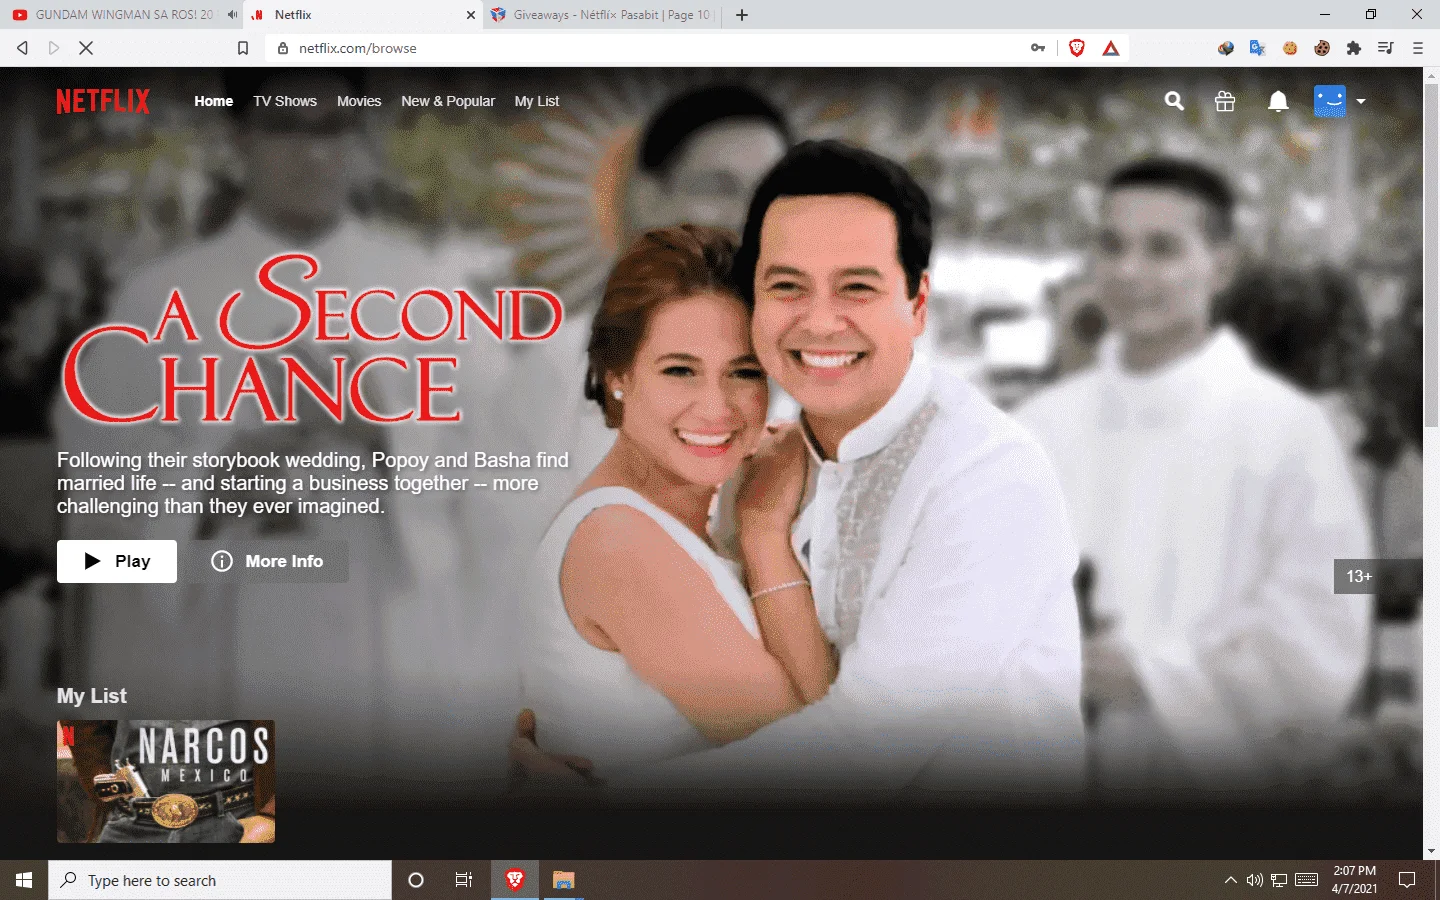Image resolution: width=1440 pixels, height=900 pixels.
Task: Play A Second Chance
Action: click(x=117, y=561)
